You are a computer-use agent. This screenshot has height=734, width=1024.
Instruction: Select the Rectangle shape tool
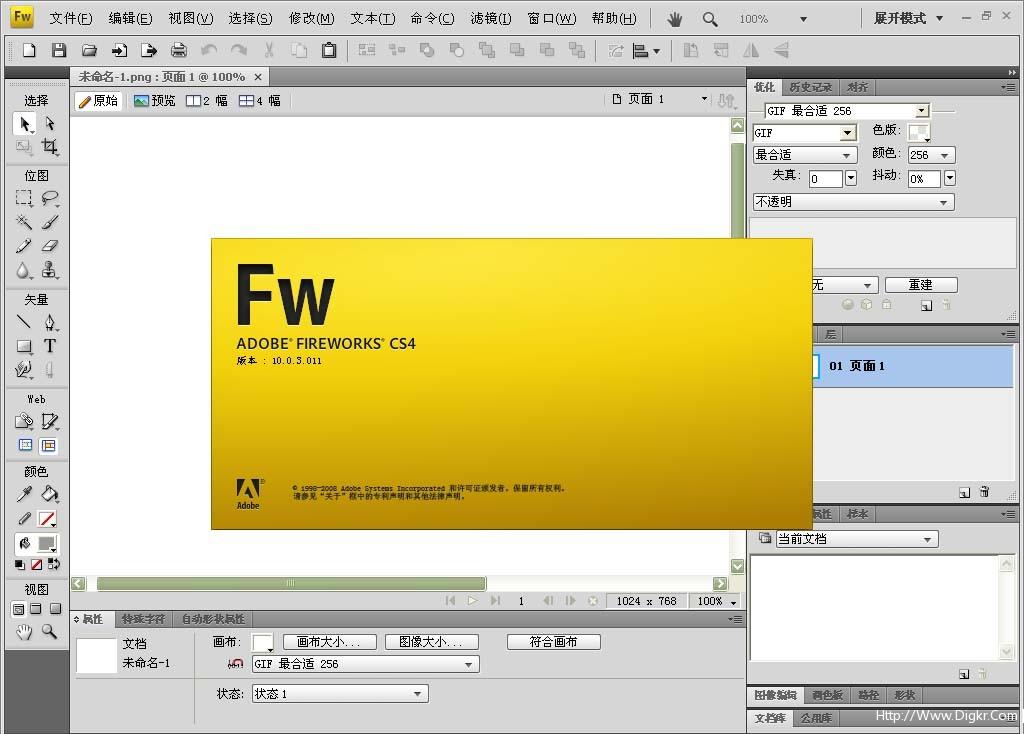click(x=24, y=346)
